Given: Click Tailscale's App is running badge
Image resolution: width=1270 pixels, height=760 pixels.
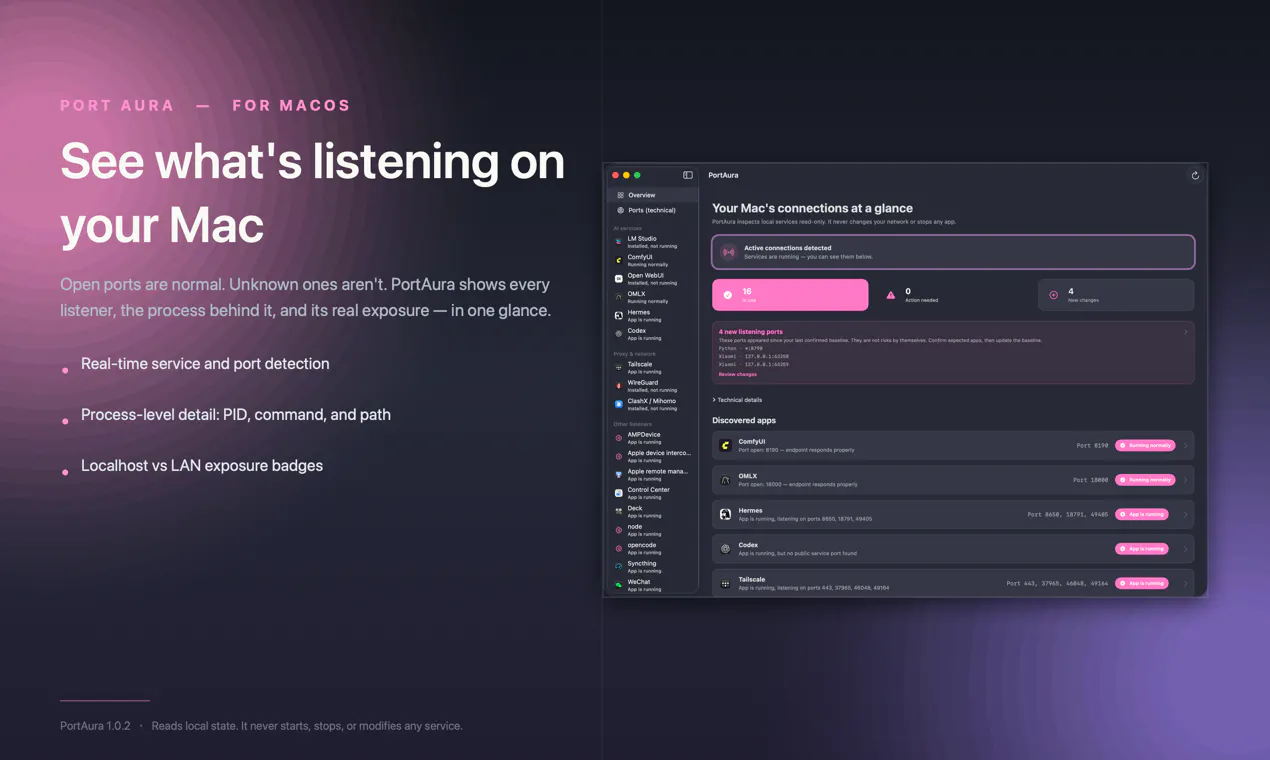Looking at the screenshot, I should click(1142, 583).
